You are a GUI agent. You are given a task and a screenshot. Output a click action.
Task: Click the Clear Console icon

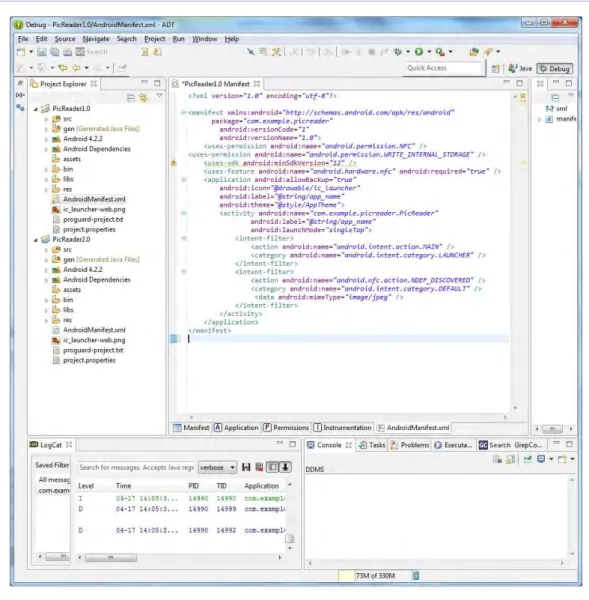[497, 459]
